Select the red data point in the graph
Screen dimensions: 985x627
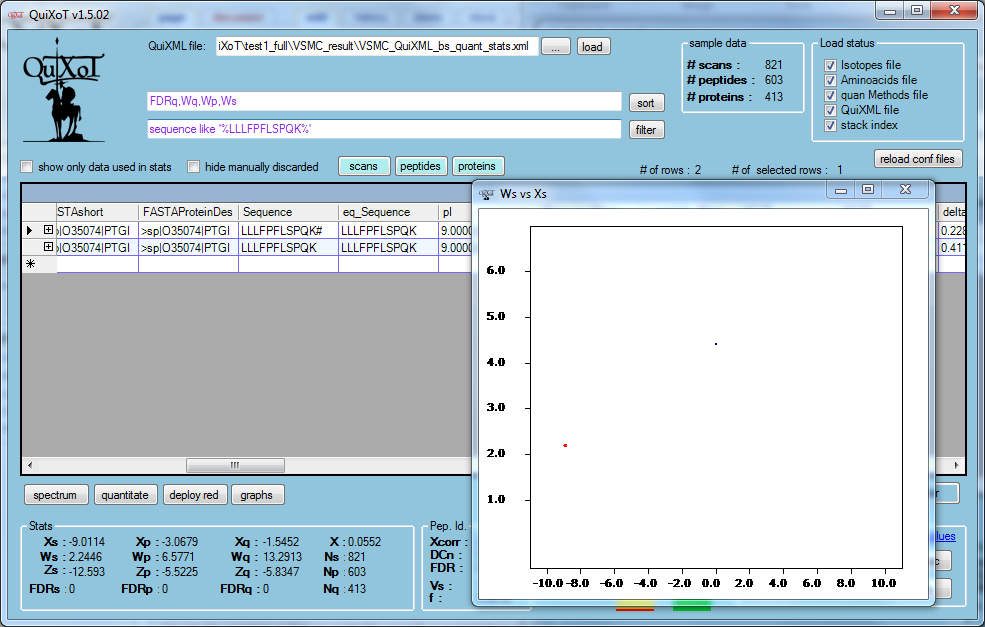565,445
